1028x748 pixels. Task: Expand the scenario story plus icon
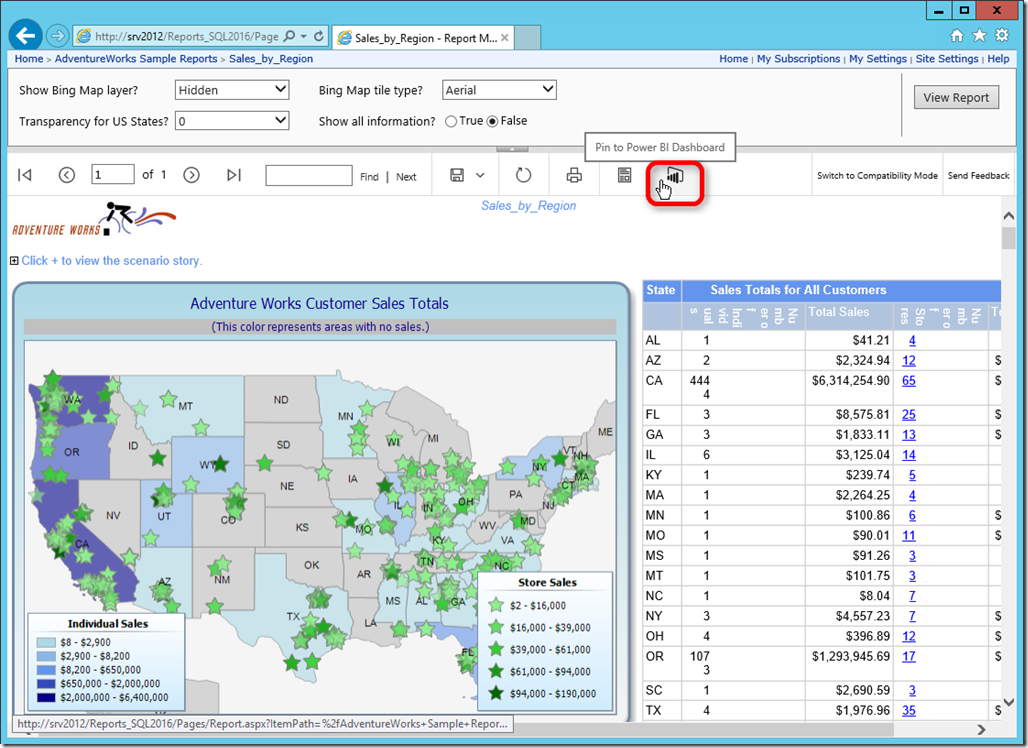click(14, 261)
